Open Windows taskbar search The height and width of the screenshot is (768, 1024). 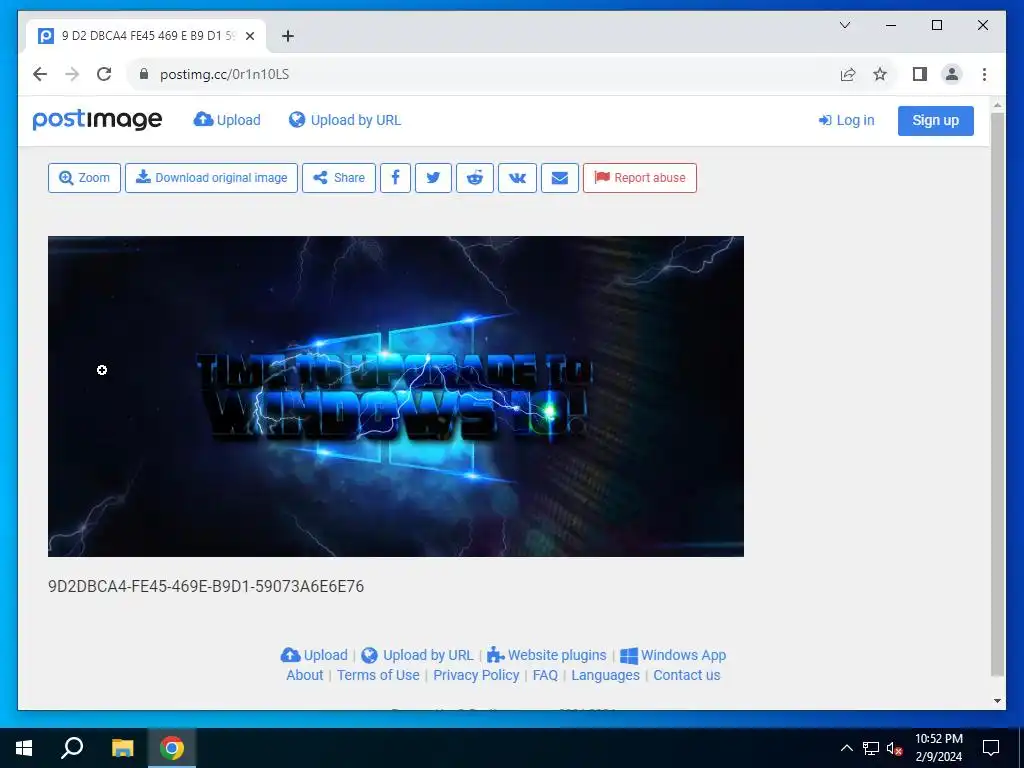pos(72,748)
